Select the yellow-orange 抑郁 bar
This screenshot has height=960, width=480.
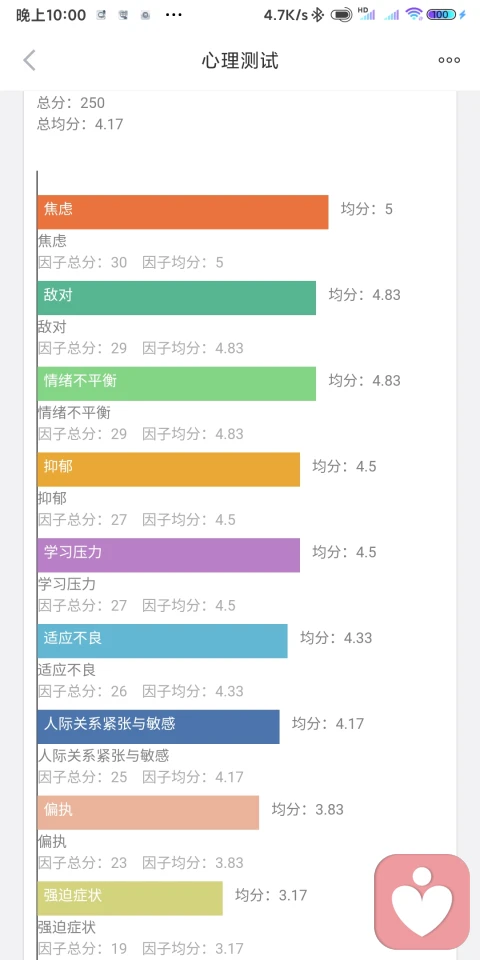pyautogui.click(x=169, y=469)
